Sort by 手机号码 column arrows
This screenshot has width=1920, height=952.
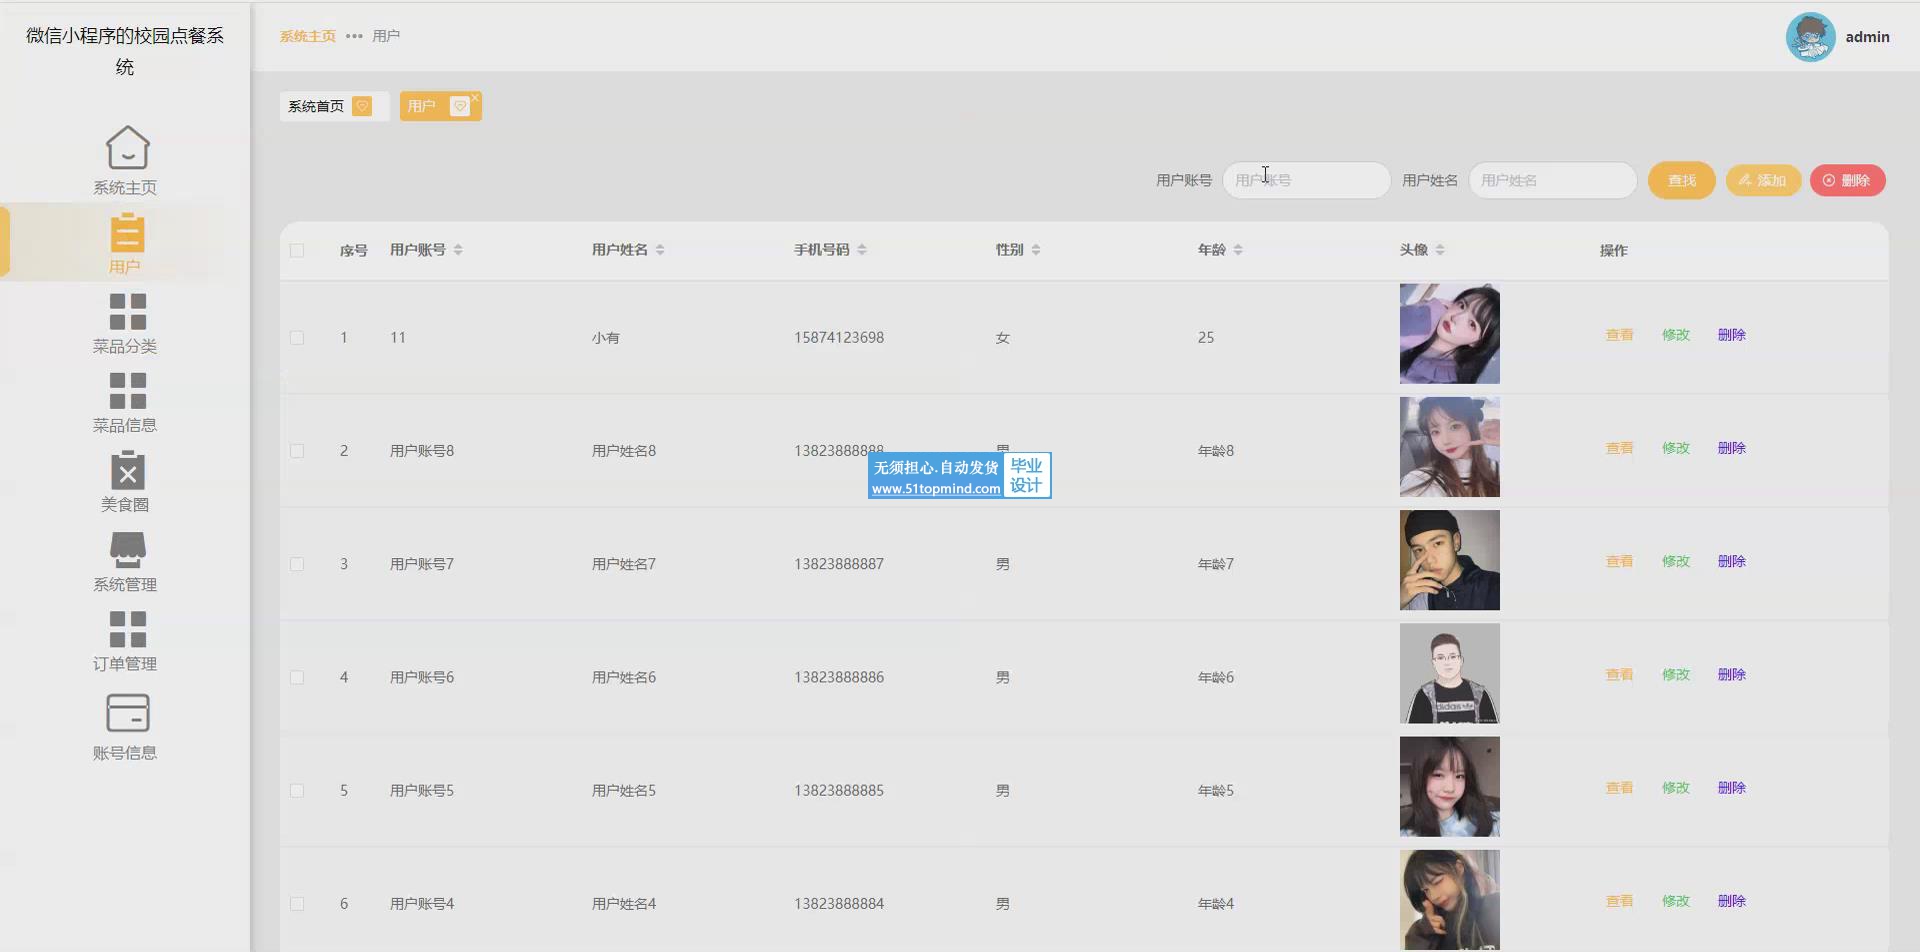[x=862, y=250]
